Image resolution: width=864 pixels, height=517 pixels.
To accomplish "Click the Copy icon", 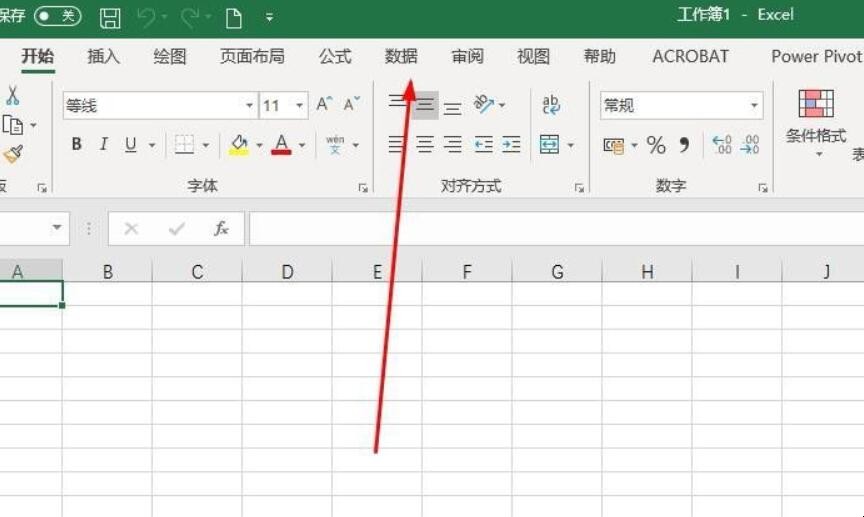I will point(13,125).
